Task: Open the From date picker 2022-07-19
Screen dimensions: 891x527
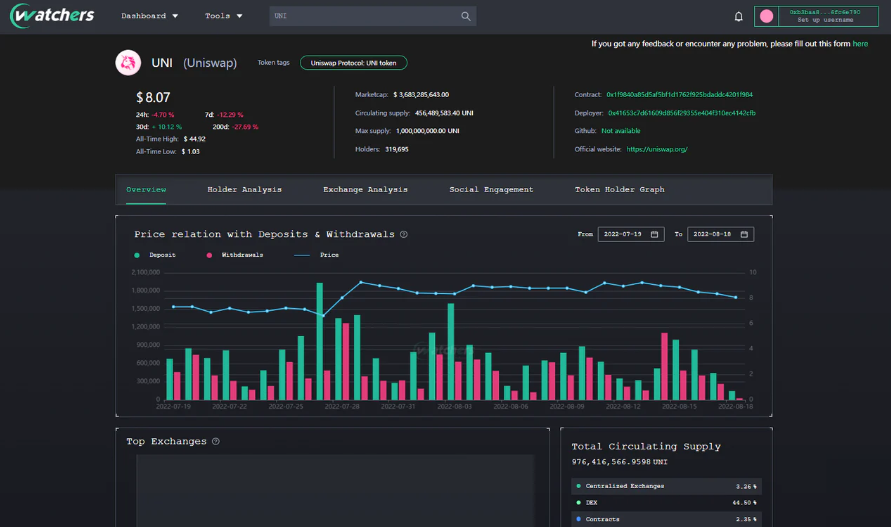Action: click(631, 234)
